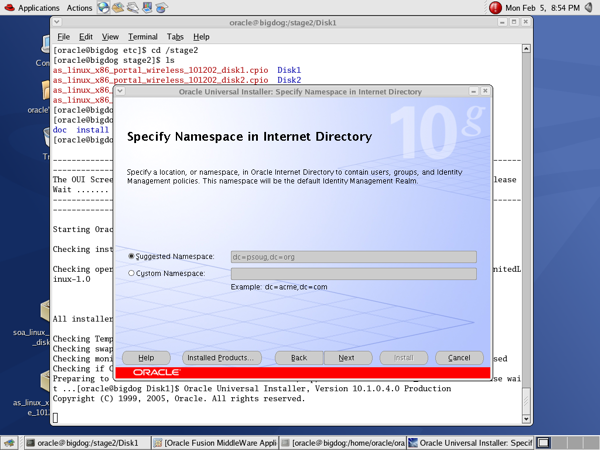Open the terminal File menu

[x=64, y=37]
